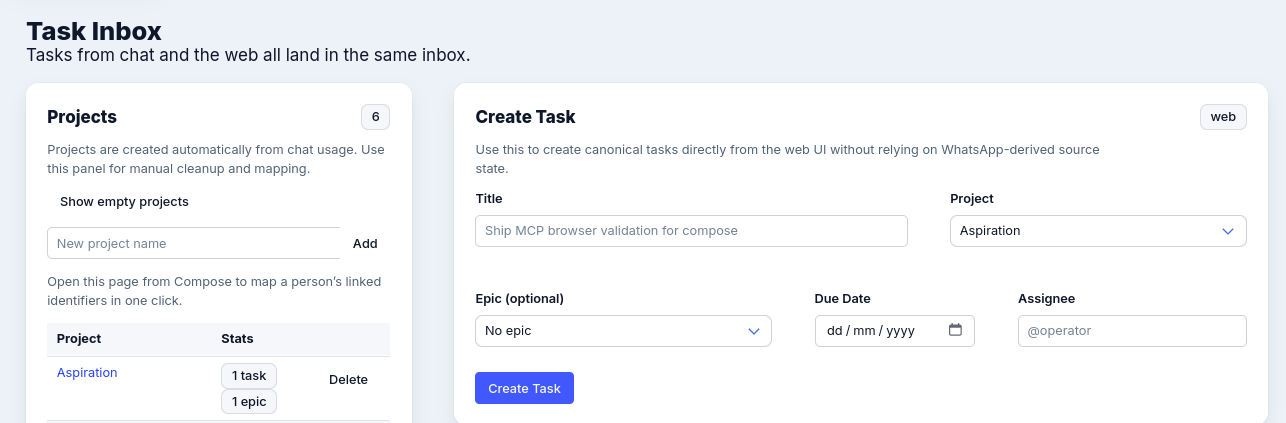Toggle Show empty projects option

[x=124, y=202]
